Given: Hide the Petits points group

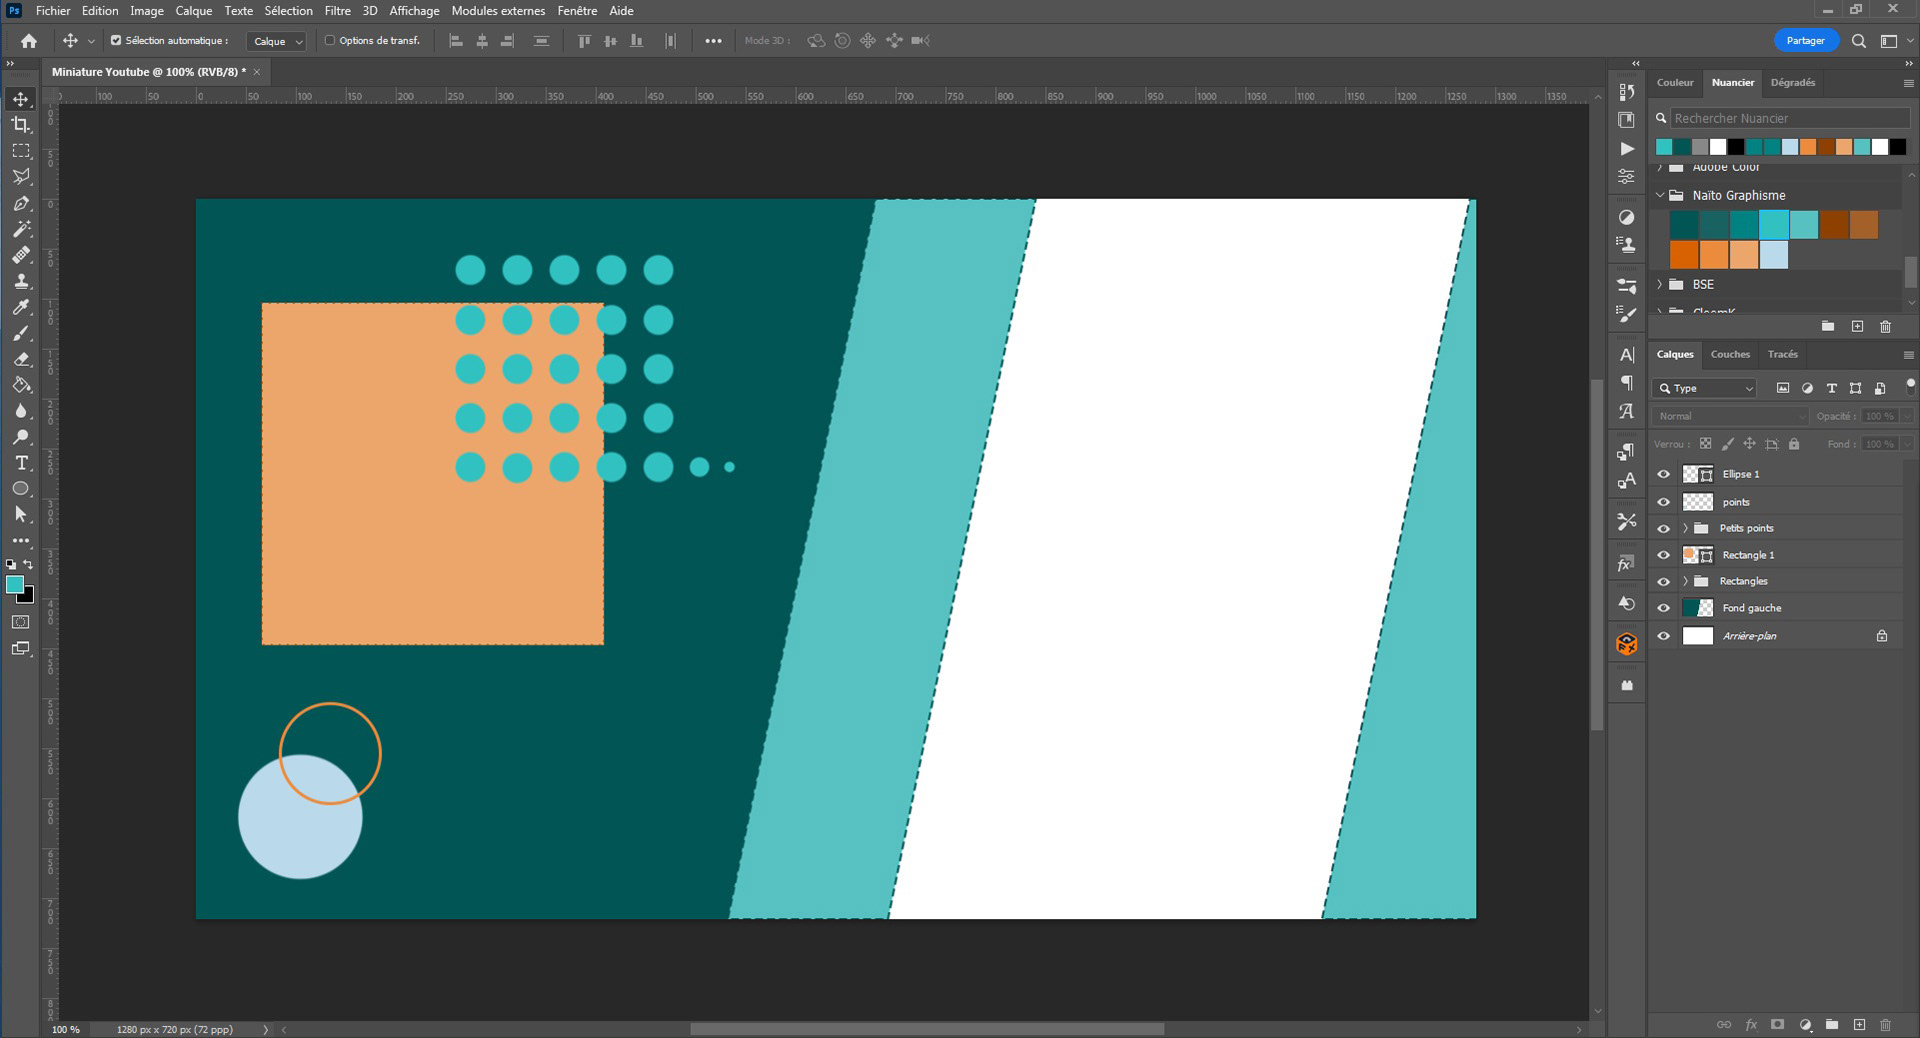Looking at the screenshot, I should (1664, 528).
